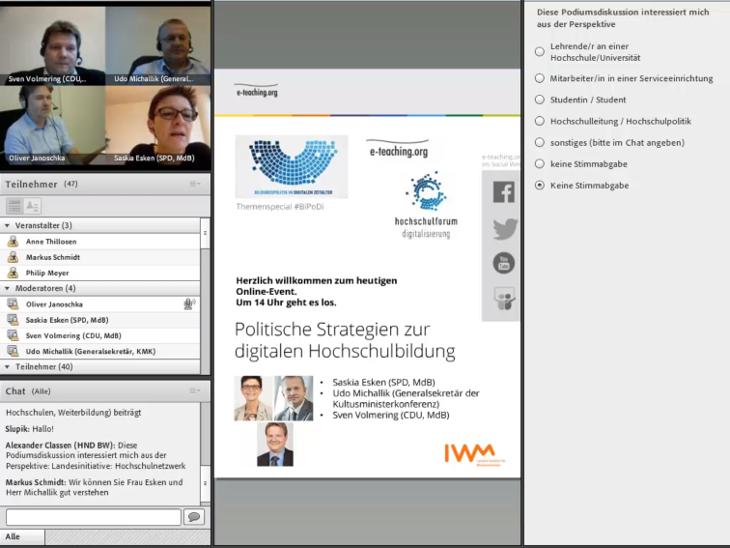Click Udo Michallik's portrait photo on slide
Screen dimensions: 730x548
click(x=293, y=399)
